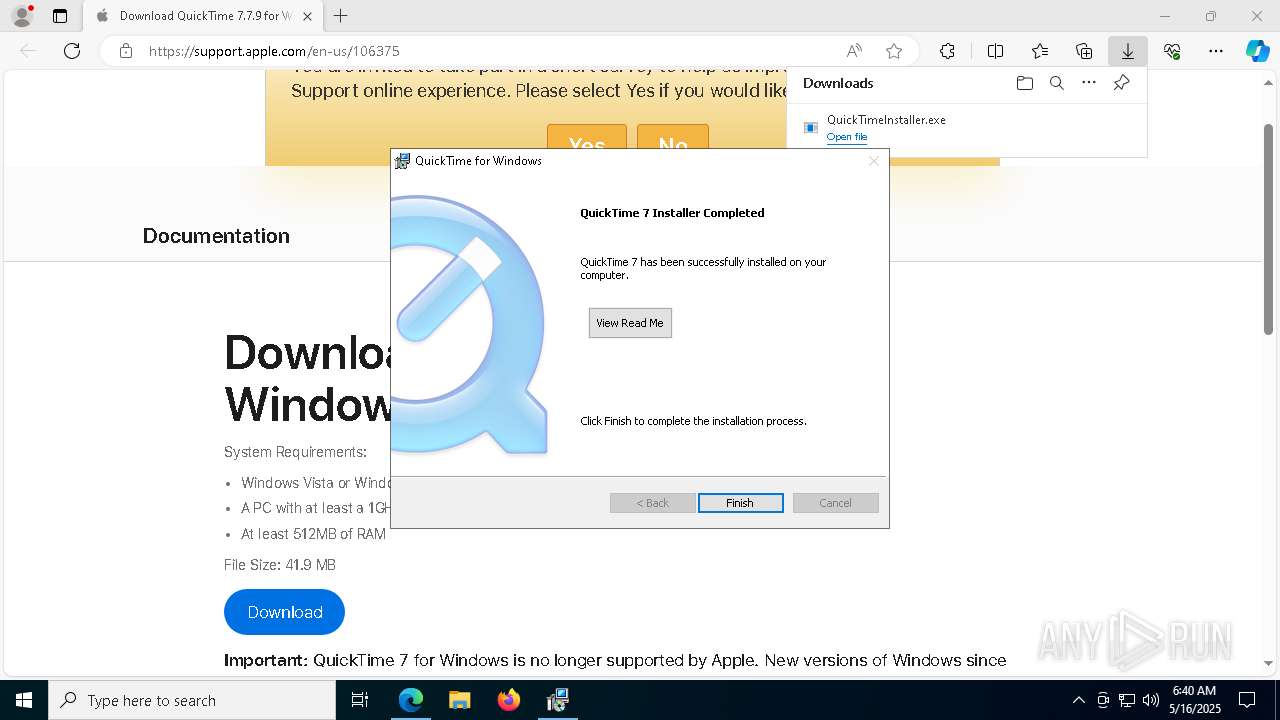Click the taskbar search box
1280x720 pixels.
[192, 700]
